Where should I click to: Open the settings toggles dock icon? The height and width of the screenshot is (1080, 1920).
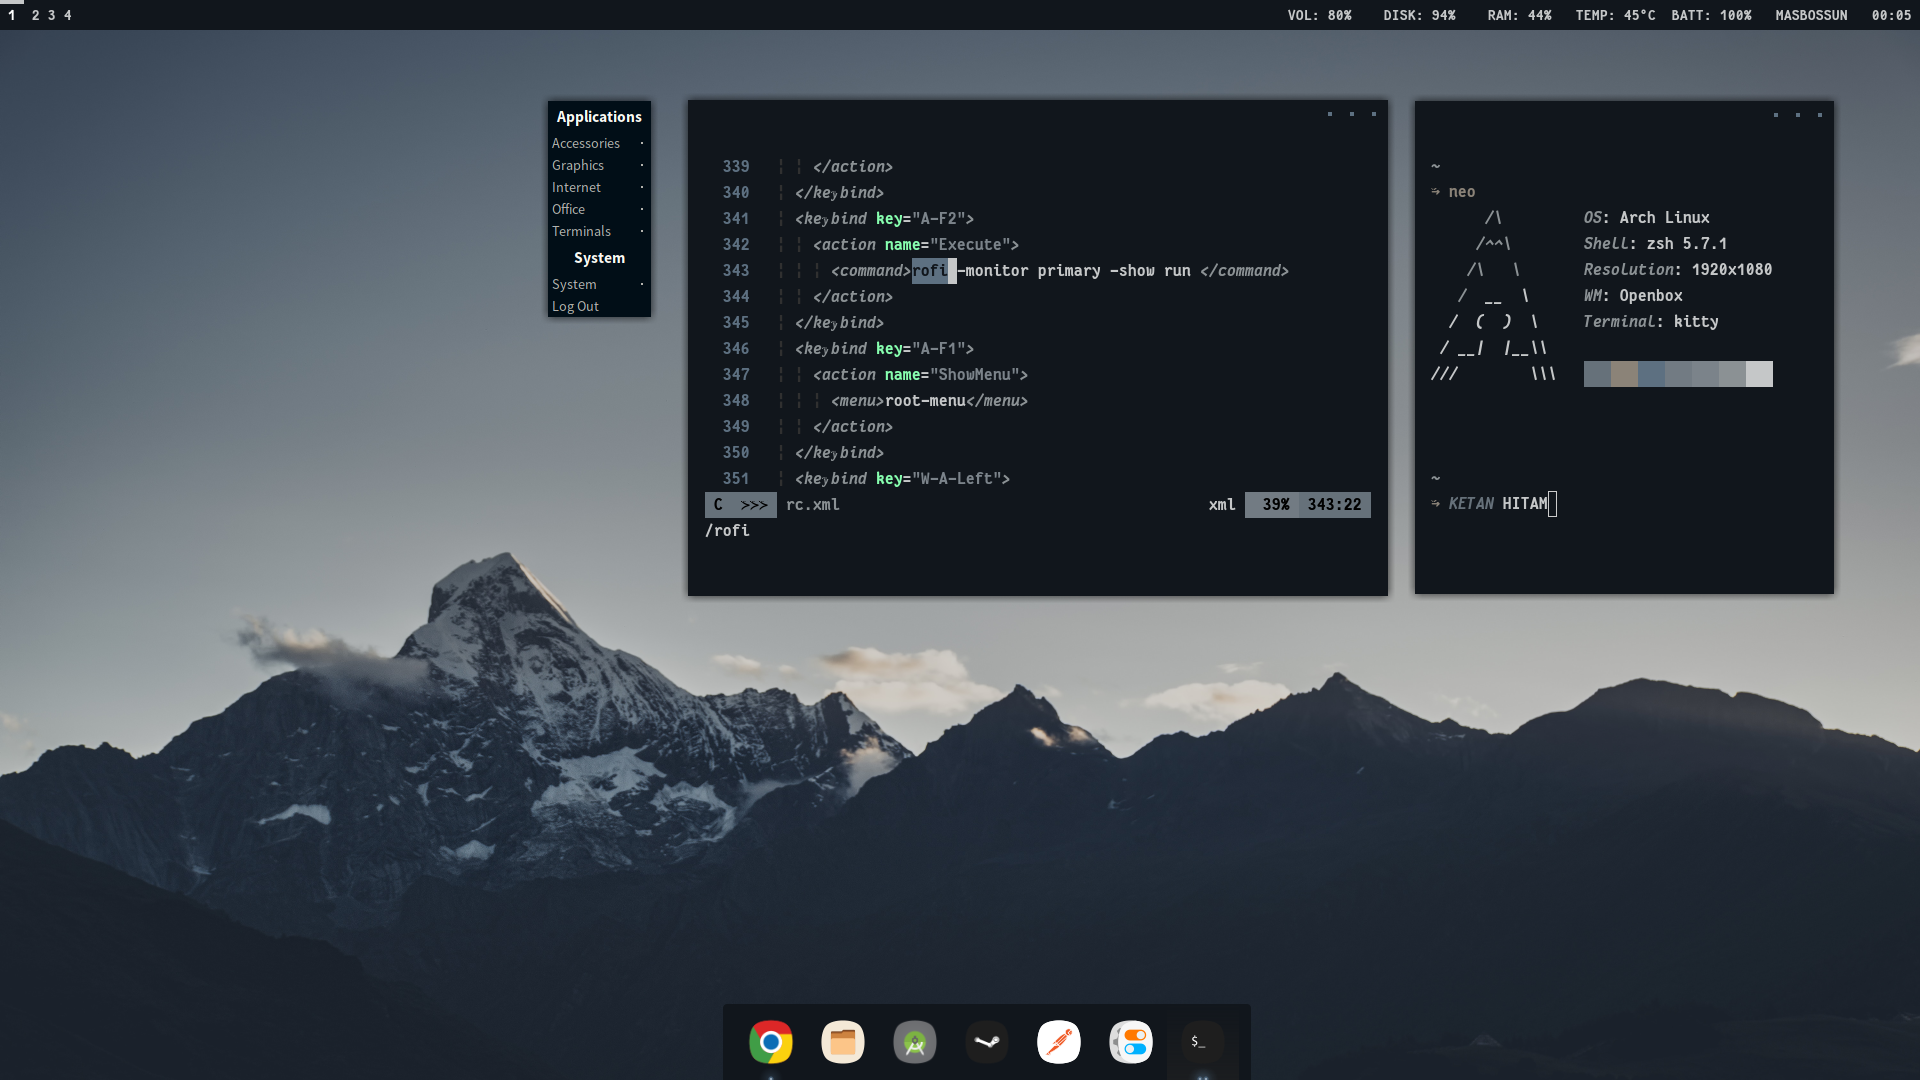(1130, 1042)
